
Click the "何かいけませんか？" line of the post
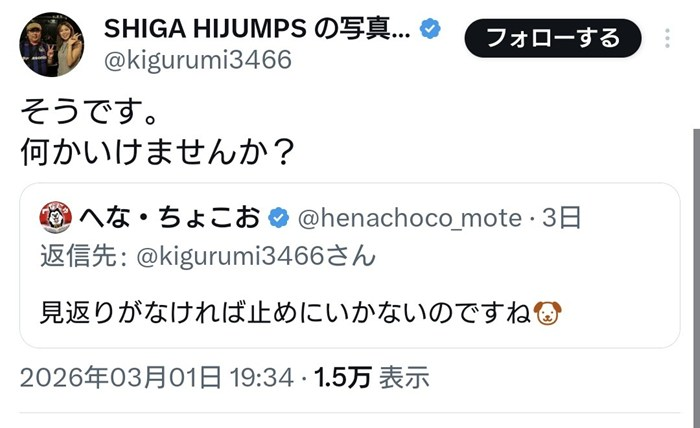tap(156, 150)
